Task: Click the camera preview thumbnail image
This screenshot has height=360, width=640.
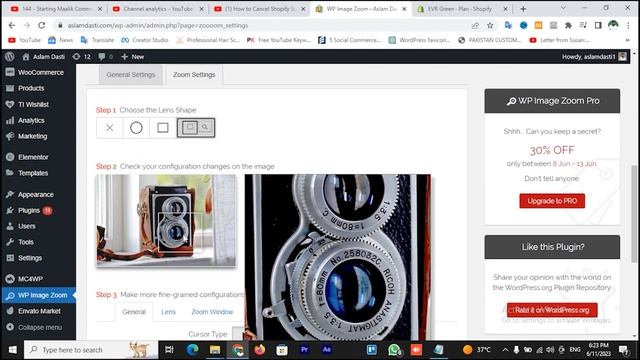Action: [x=166, y=220]
